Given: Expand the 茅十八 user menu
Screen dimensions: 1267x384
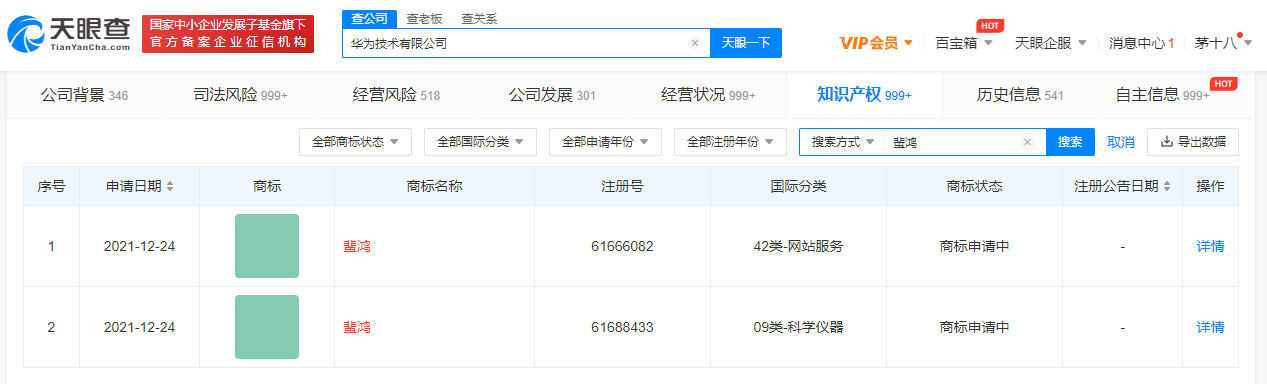Looking at the screenshot, I should pos(1222,43).
